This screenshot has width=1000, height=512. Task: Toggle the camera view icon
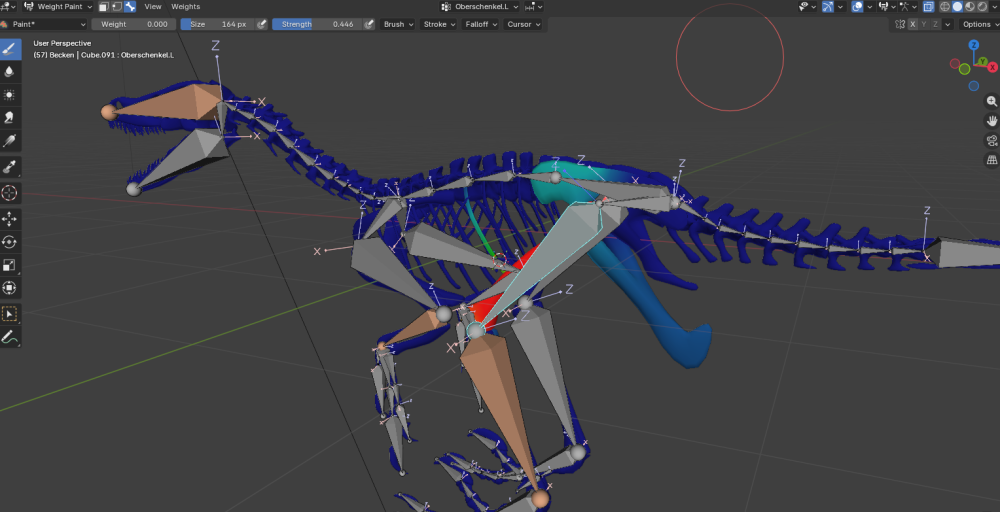click(x=992, y=141)
